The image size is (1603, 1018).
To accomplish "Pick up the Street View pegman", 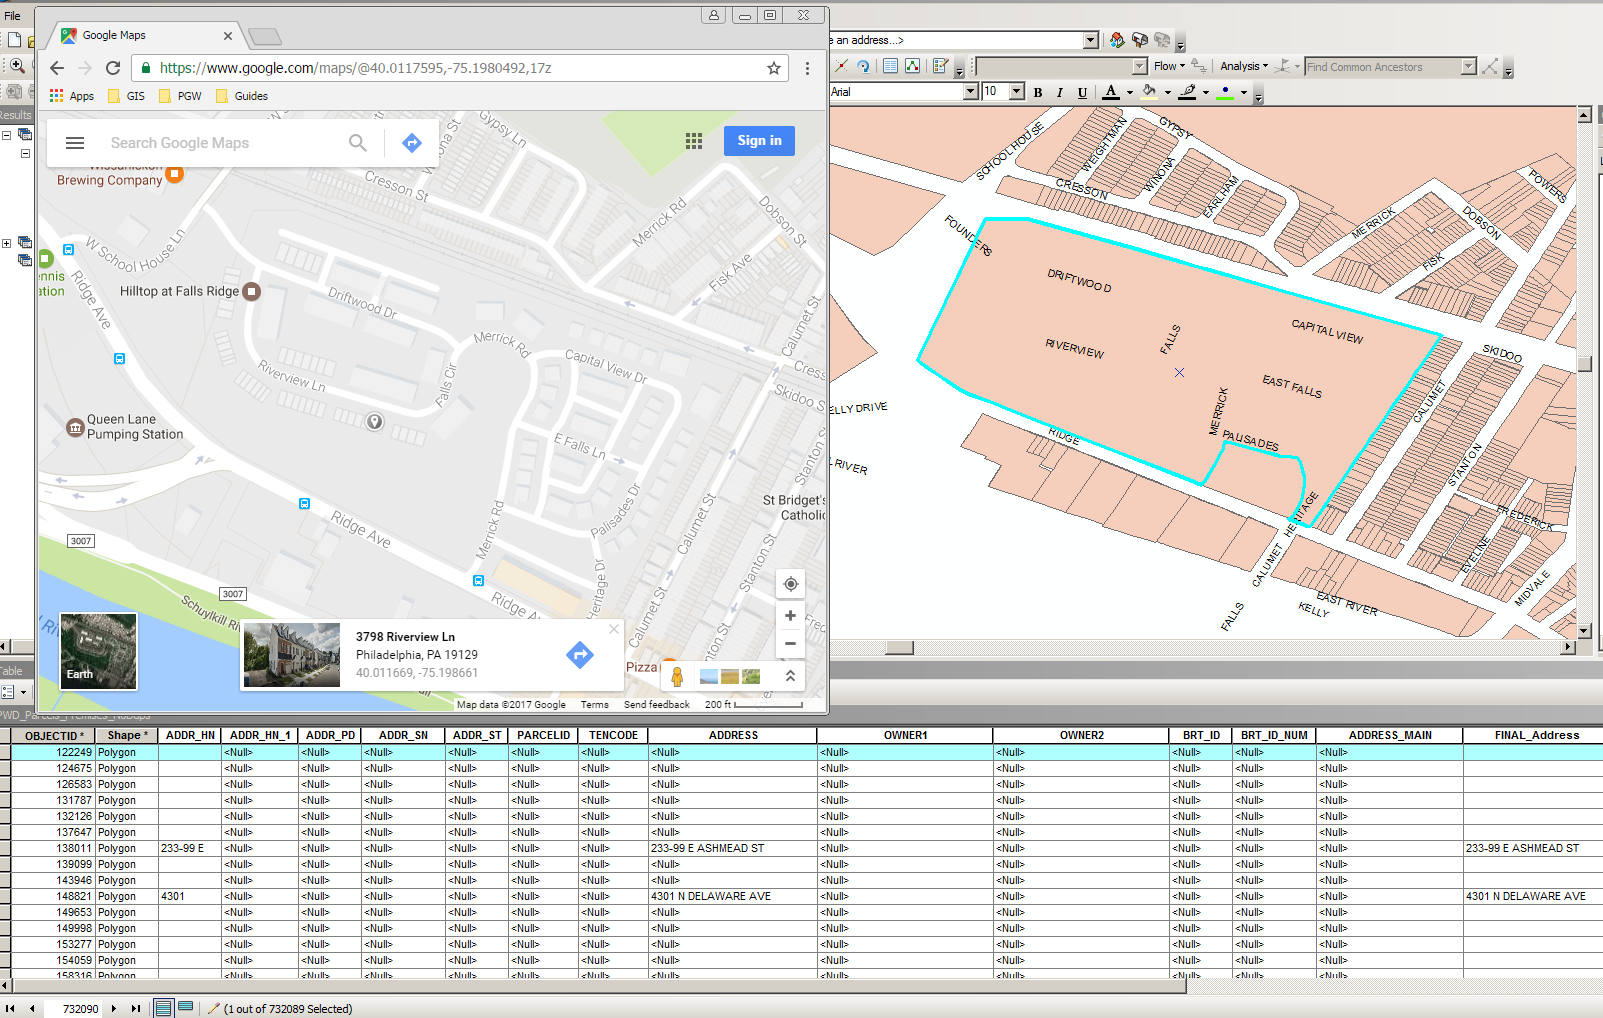I will click(x=677, y=677).
